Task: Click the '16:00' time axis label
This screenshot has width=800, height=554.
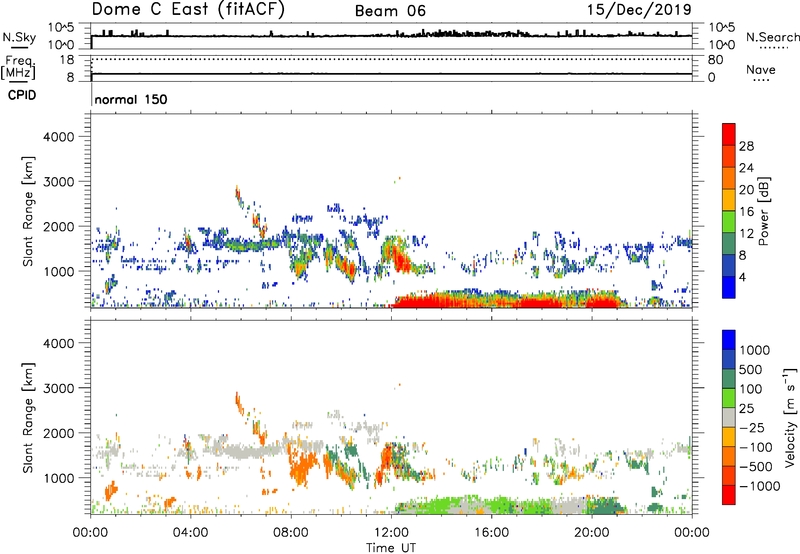Action: tap(491, 533)
